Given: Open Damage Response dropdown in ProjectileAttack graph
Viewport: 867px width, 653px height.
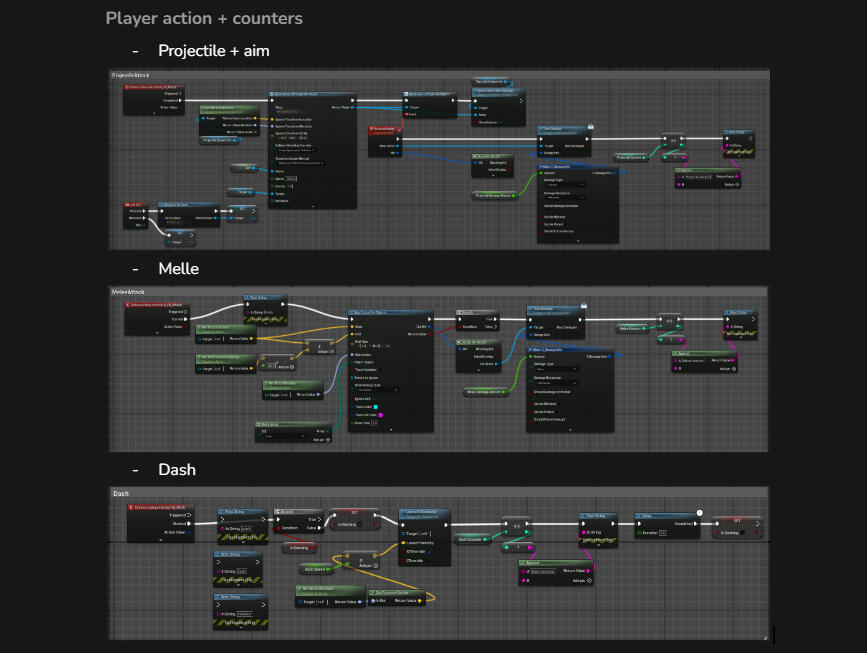Looking at the screenshot, I should coord(566,198).
